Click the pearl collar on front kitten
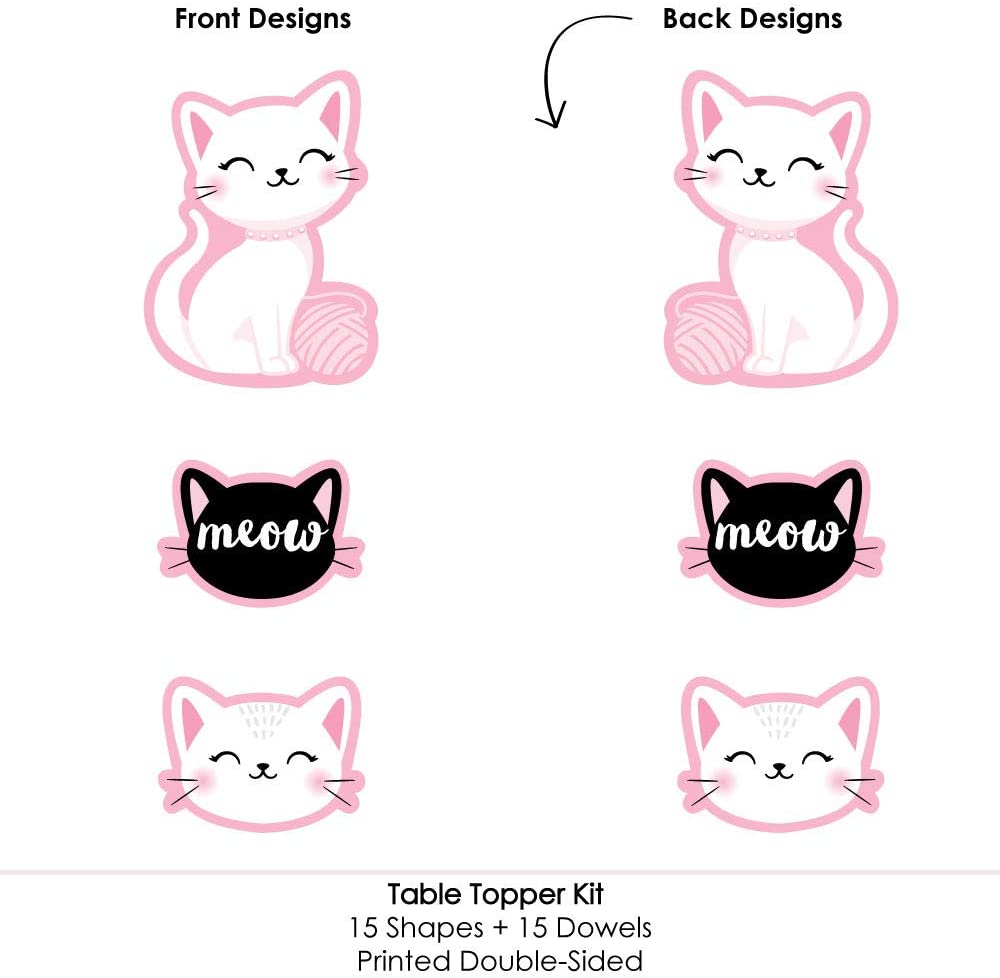The height and width of the screenshot is (978, 1000). (x=276, y=233)
